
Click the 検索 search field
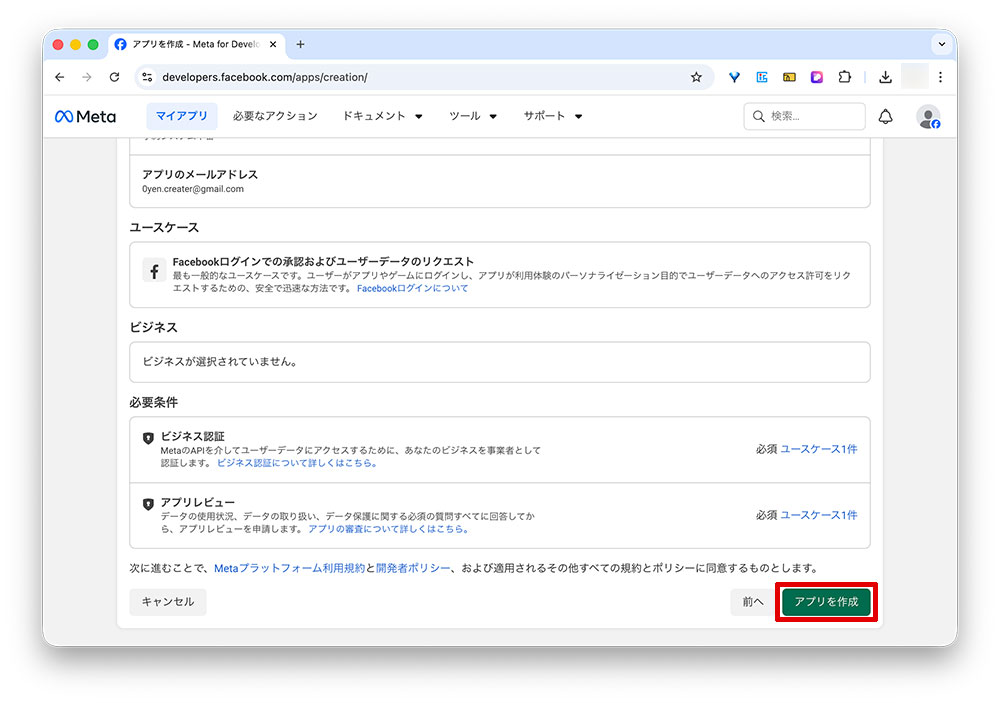[804, 116]
